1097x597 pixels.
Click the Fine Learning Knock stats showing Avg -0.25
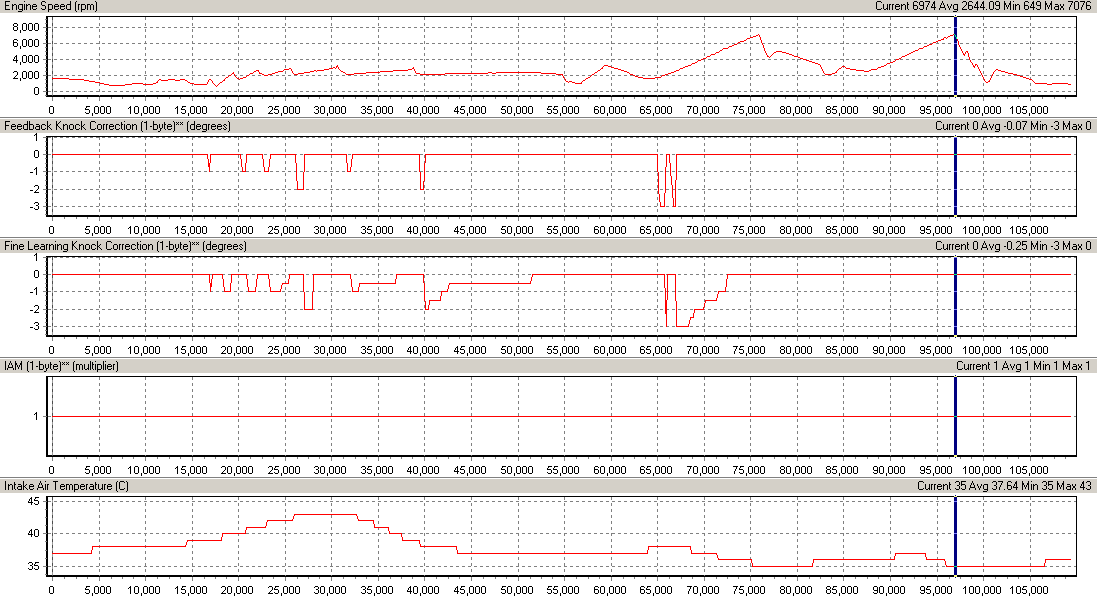tap(1012, 246)
